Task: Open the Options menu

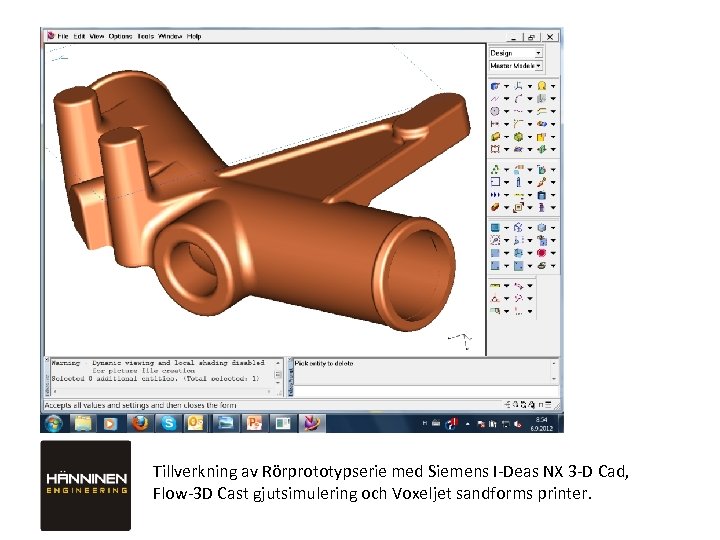Action: (x=120, y=36)
